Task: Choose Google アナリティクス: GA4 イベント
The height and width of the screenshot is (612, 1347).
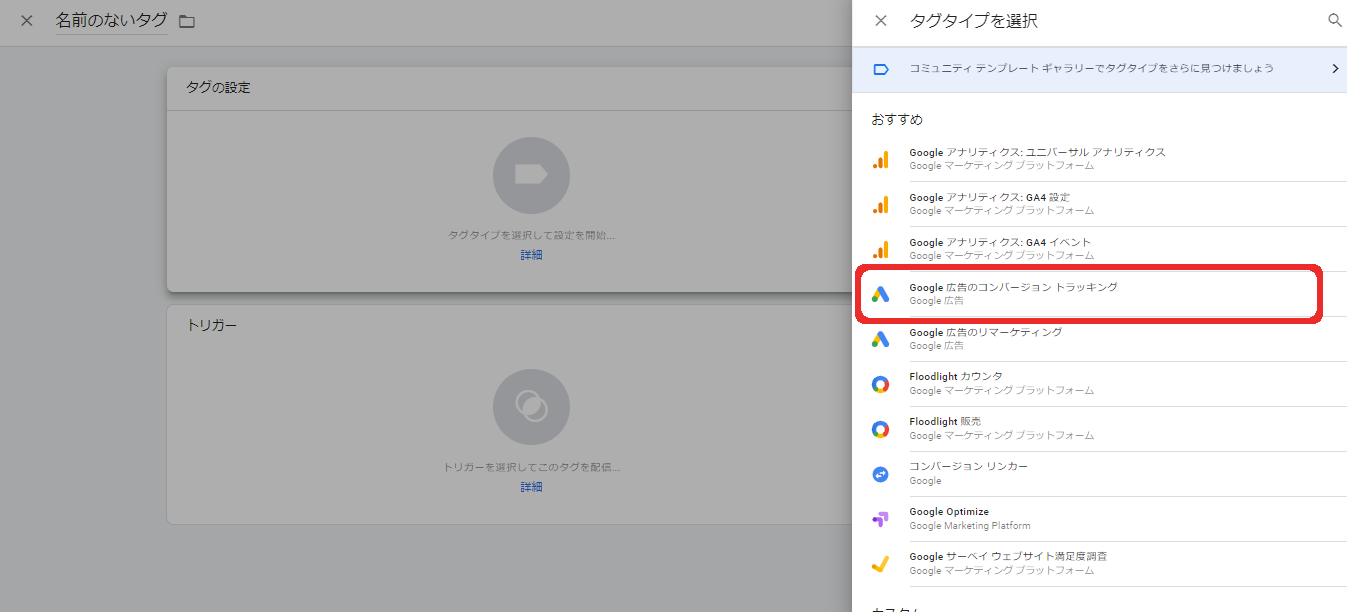Action: tap(1000, 242)
